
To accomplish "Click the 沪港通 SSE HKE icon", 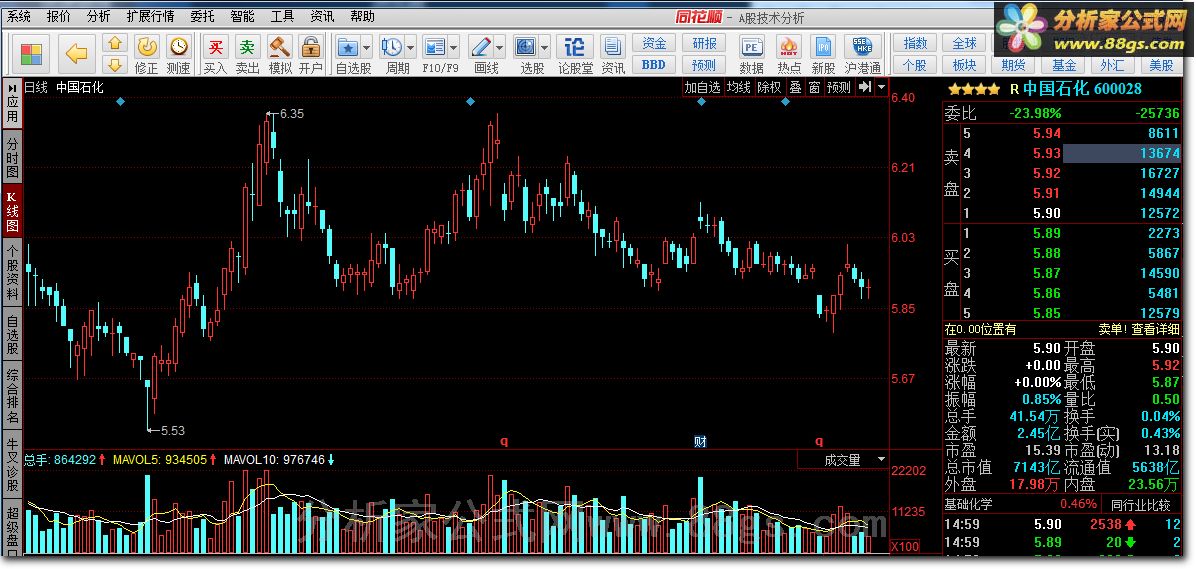I will pyautogui.click(x=863, y=47).
